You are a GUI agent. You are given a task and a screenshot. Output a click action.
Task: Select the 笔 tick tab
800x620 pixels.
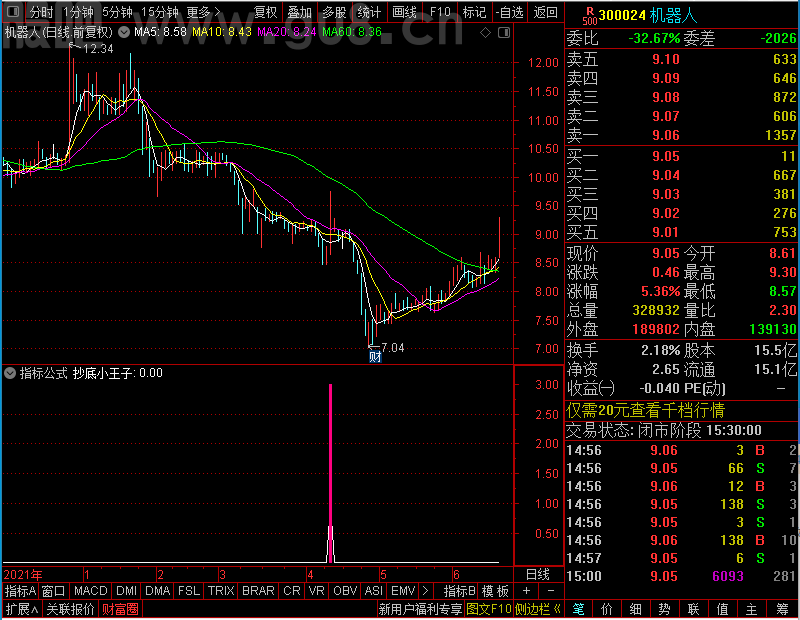(579, 609)
